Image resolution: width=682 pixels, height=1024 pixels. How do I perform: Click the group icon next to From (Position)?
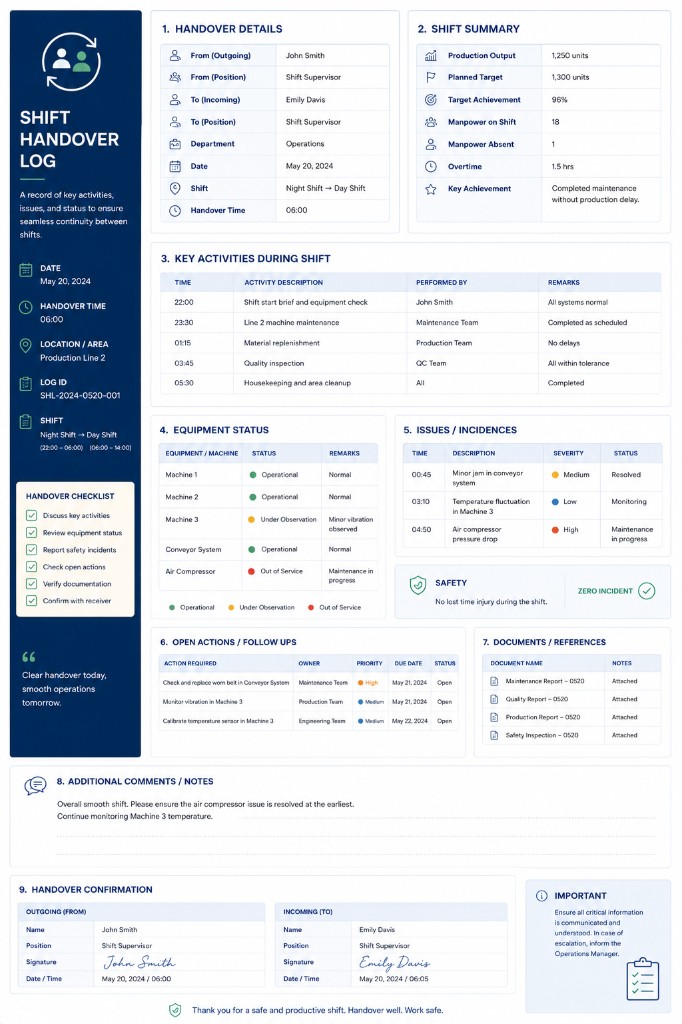(x=175, y=77)
